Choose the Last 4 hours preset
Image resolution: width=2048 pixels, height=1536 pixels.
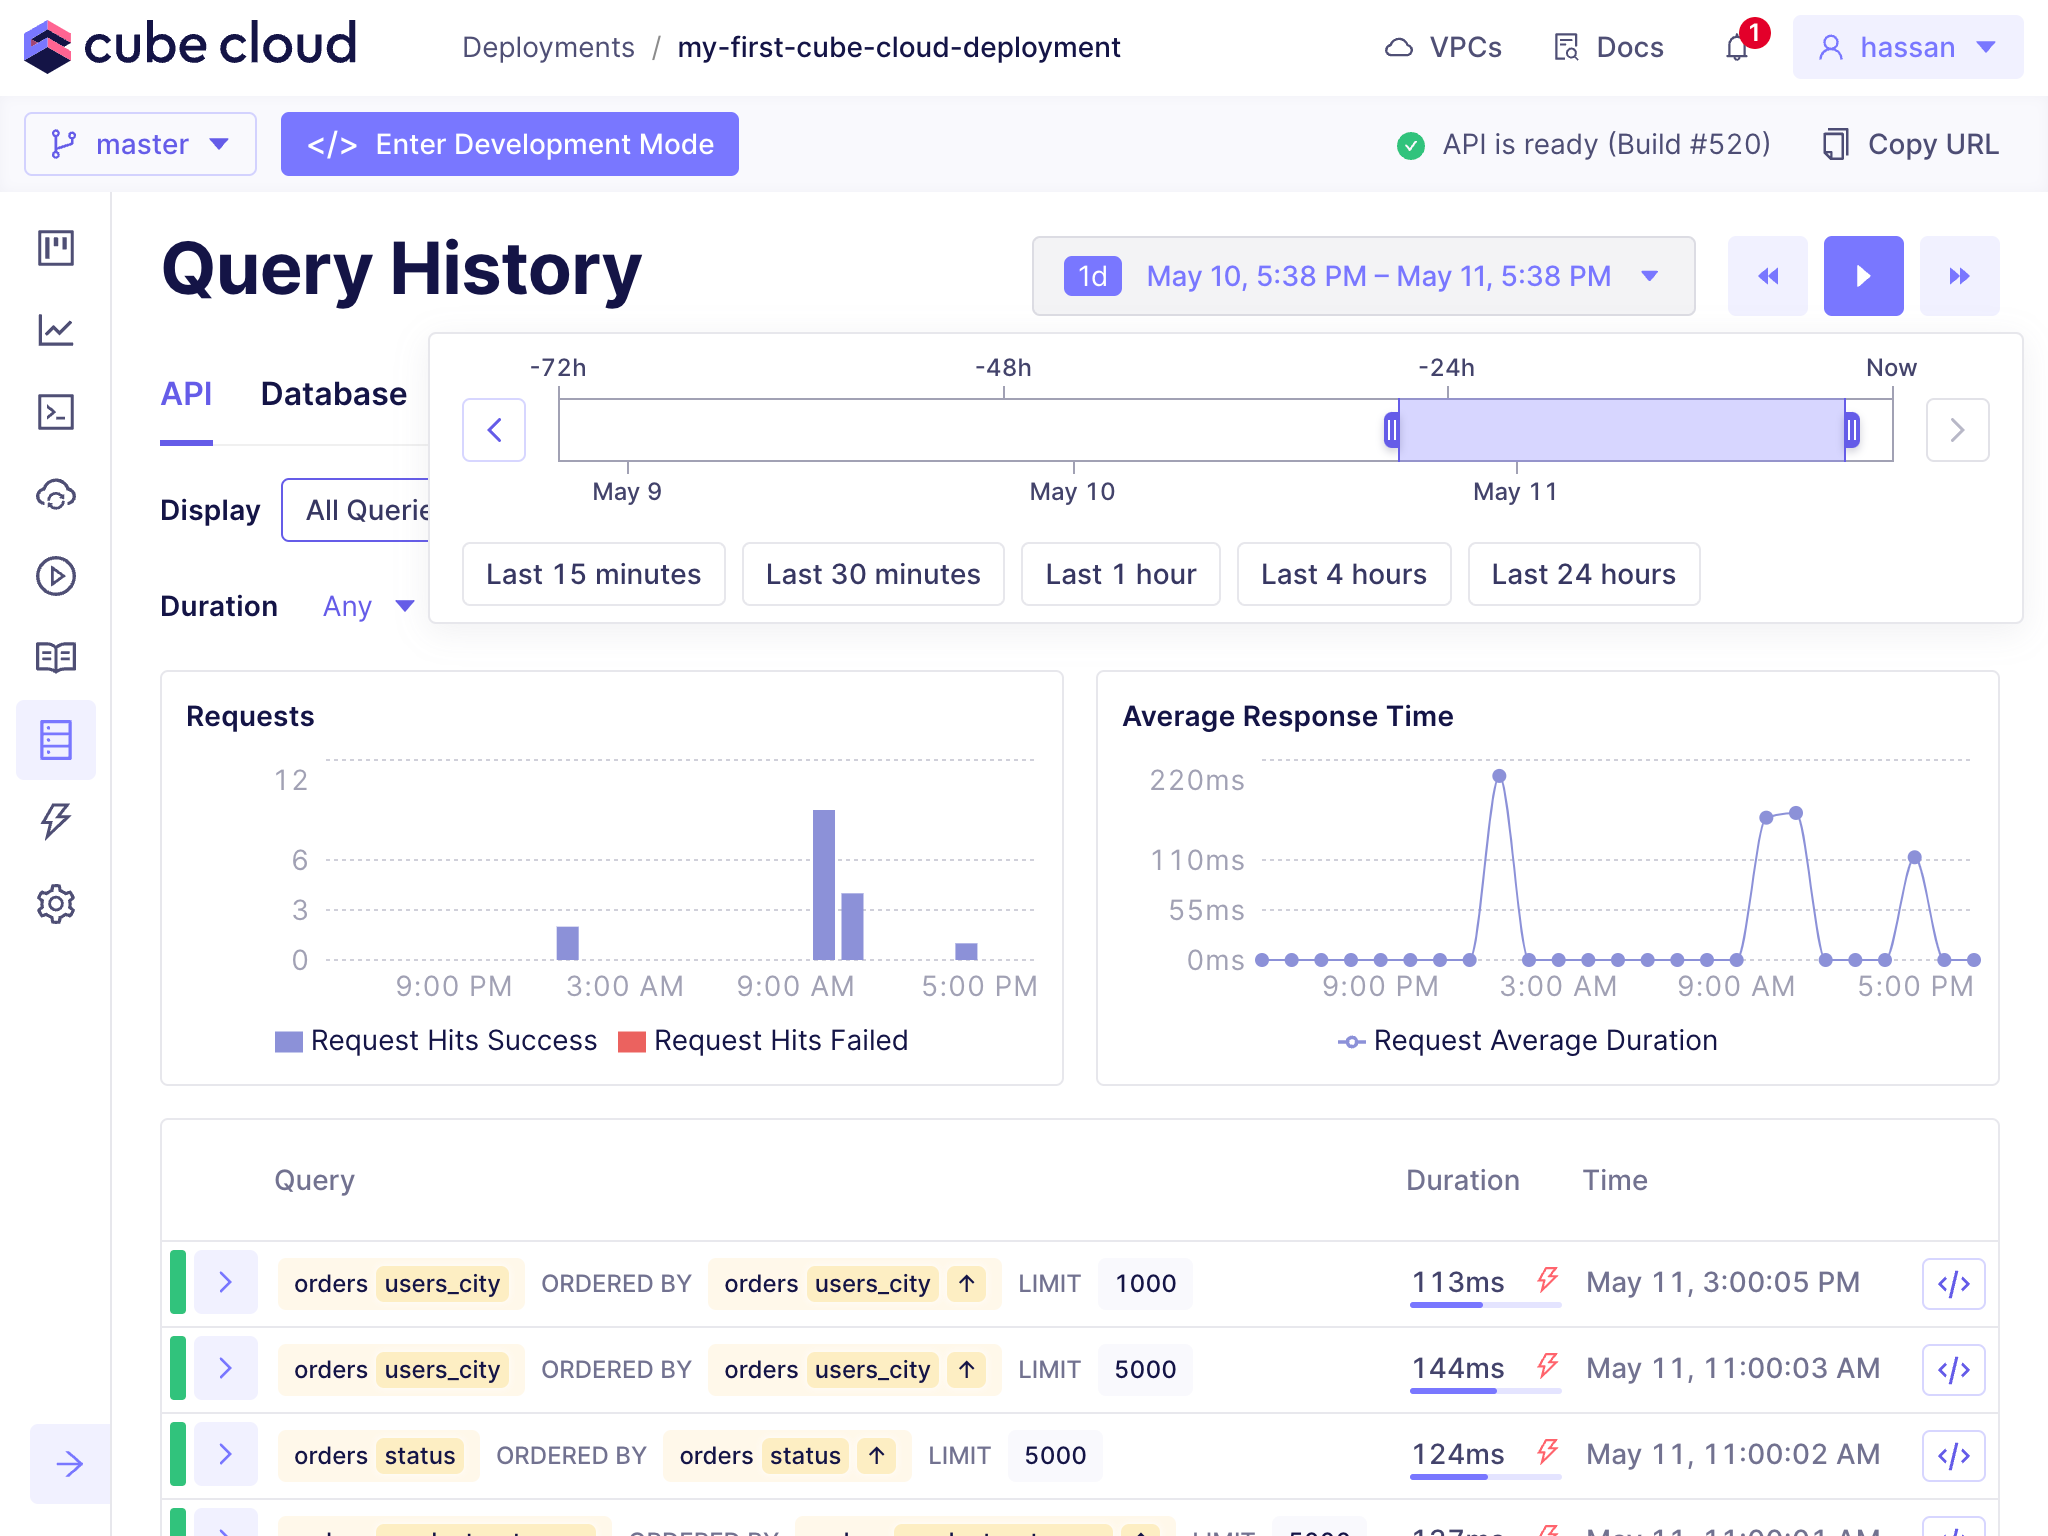pyautogui.click(x=1343, y=574)
